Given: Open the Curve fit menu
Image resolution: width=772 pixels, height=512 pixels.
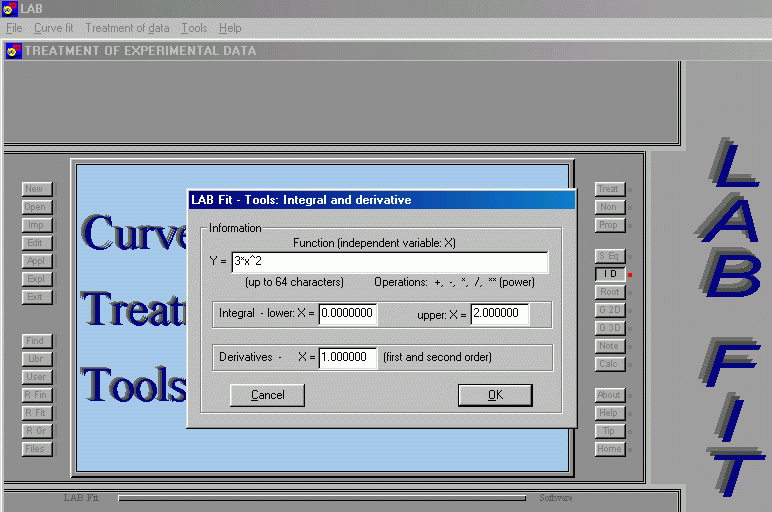Looking at the screenshot, I should point(54,28).
